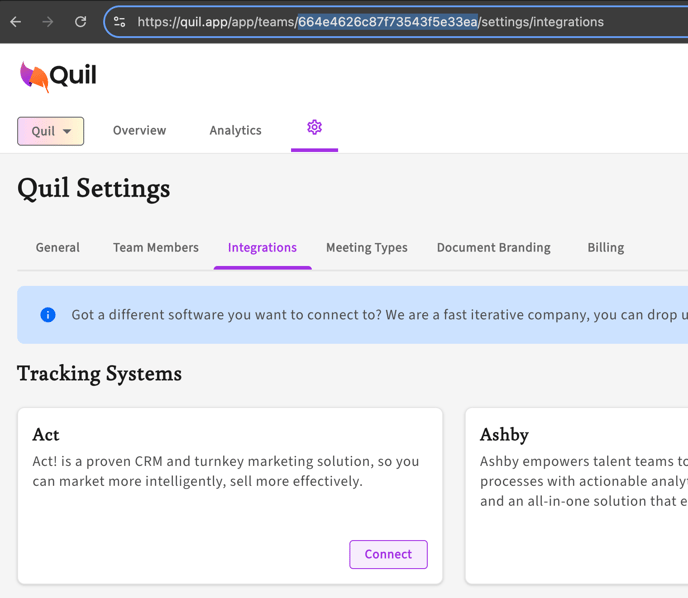Reload the page with refresh icon
688x598 pixels.
click(x=80, y=21)
